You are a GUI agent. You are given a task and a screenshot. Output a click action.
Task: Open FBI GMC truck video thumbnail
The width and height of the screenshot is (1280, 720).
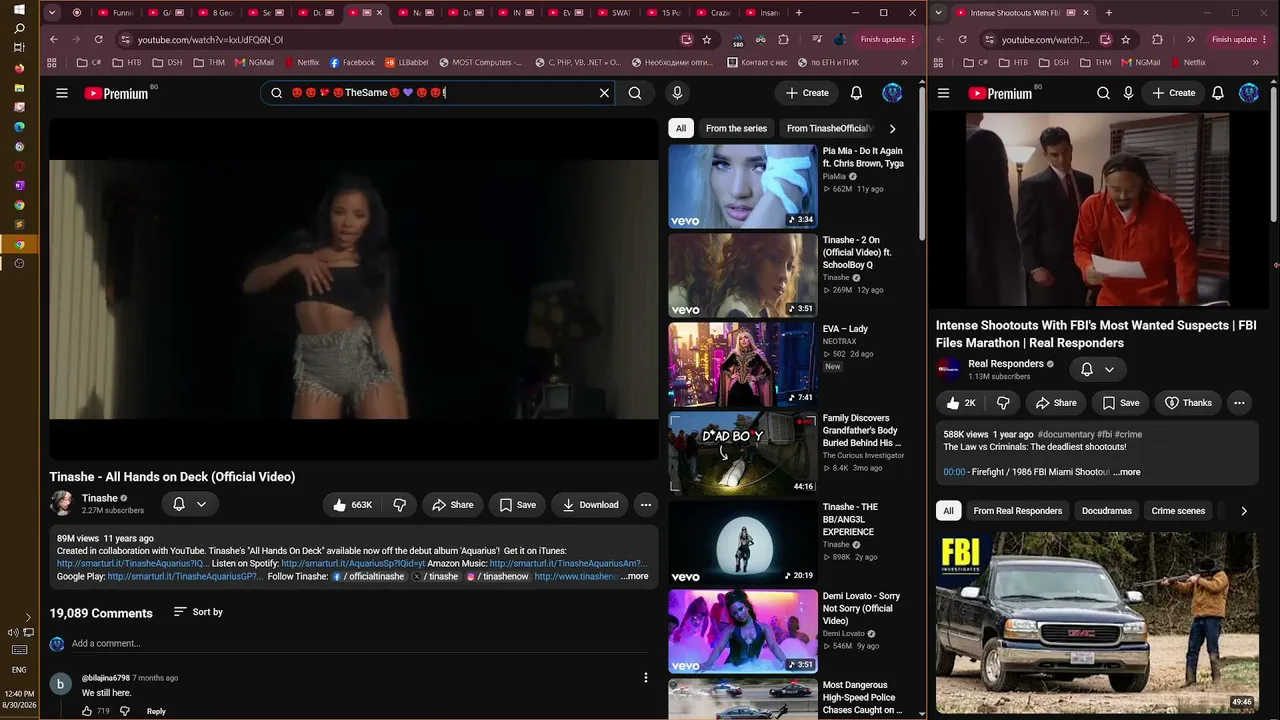click(1097, 623)
